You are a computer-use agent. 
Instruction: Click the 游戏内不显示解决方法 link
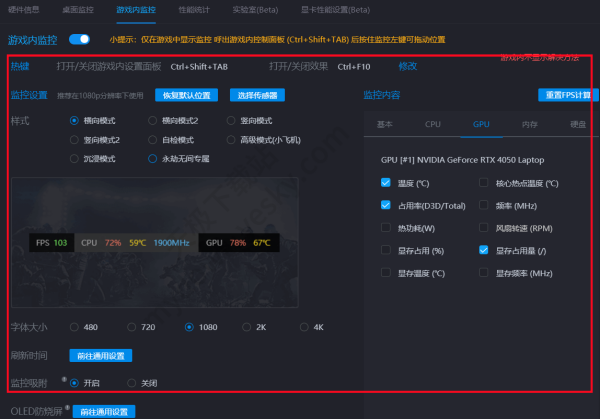(x=546, y=58)
